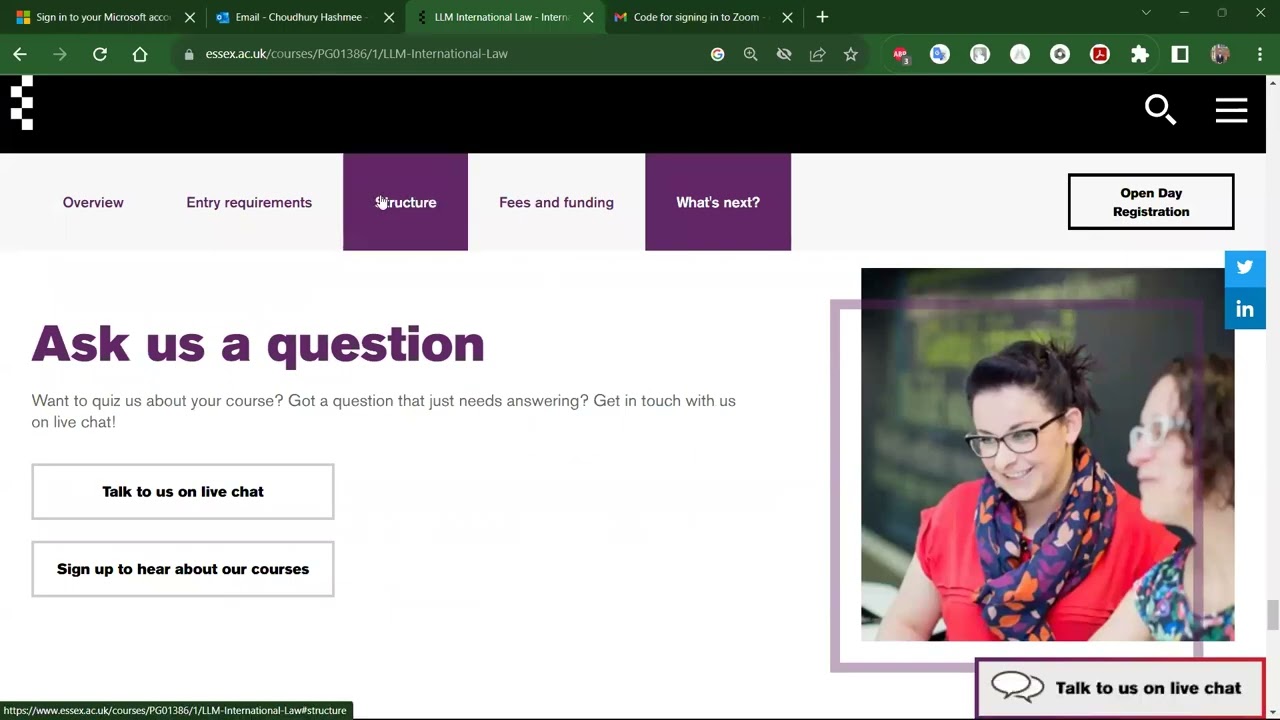1280x720 pixels.
Task: Open the zoom magnifier in address bar
Action: coord(750,54)
